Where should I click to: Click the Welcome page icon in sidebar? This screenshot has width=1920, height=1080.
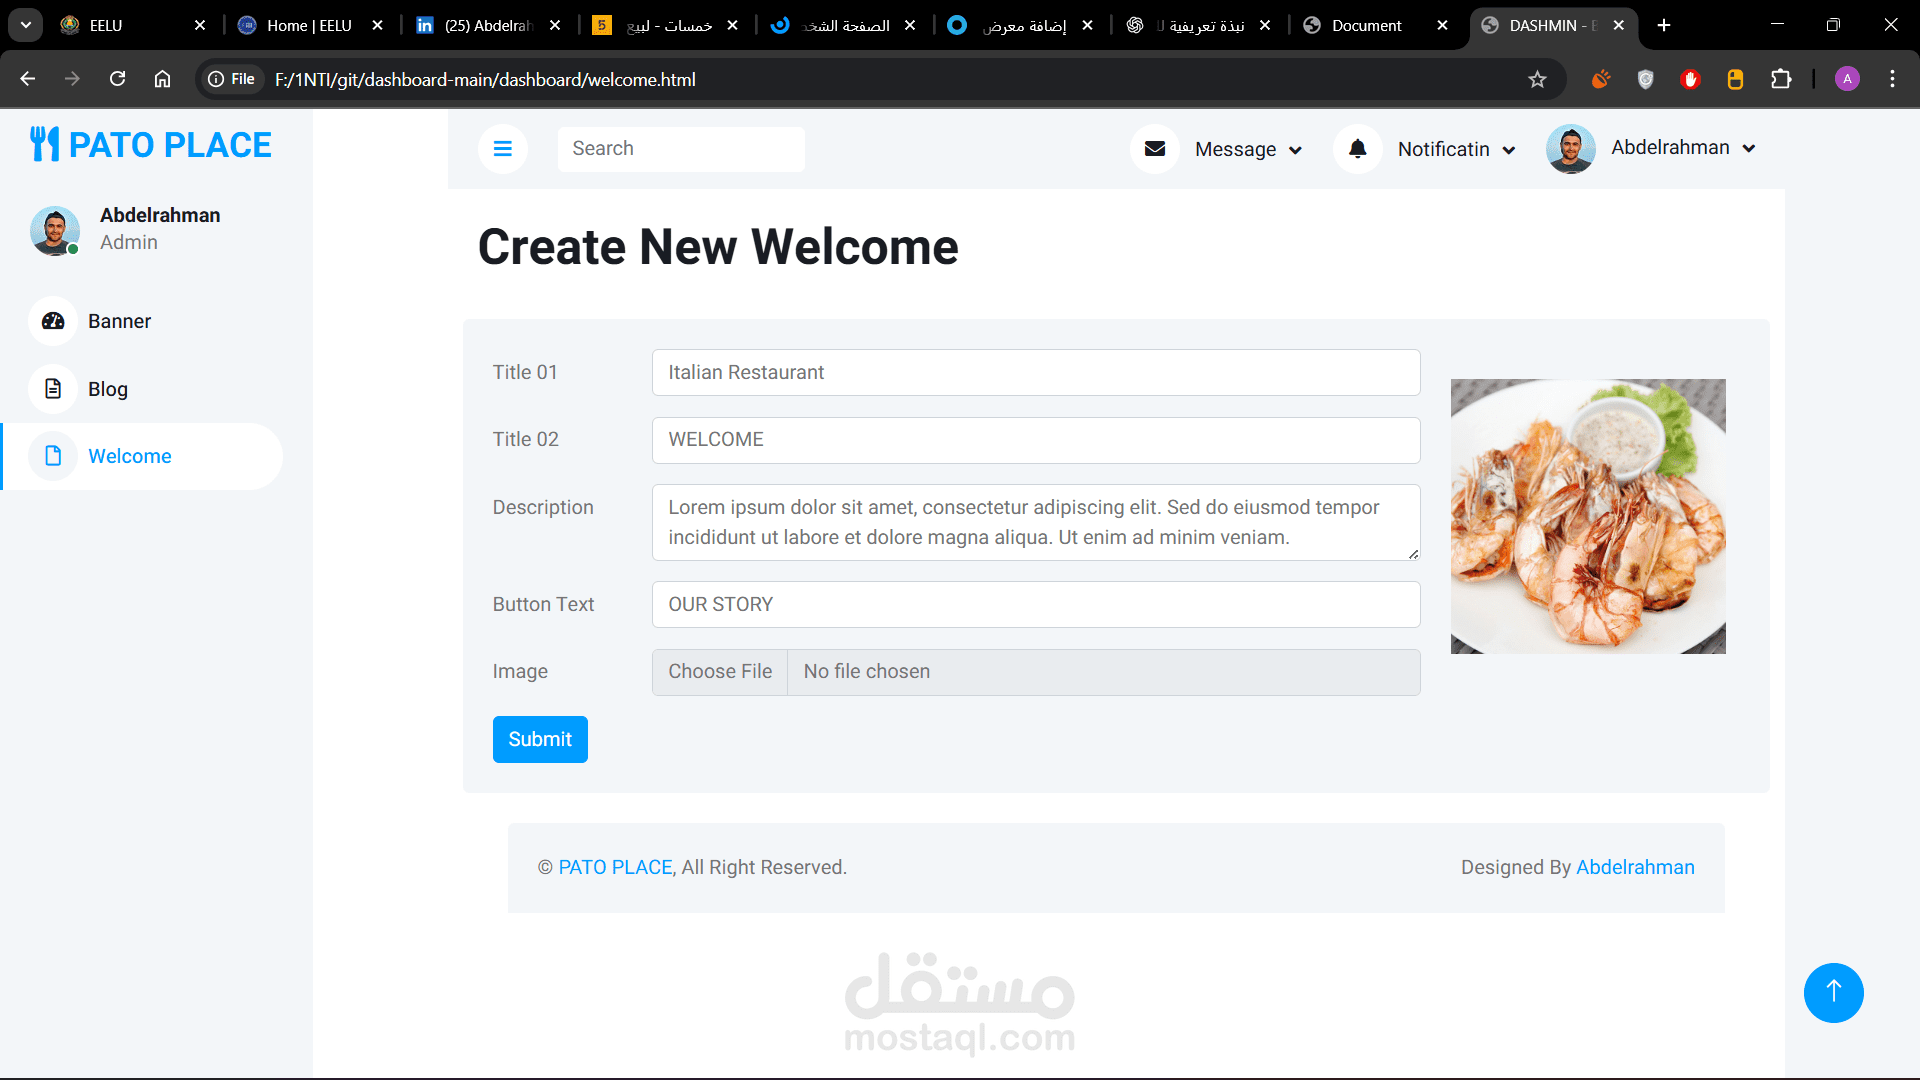click(53, 456)
